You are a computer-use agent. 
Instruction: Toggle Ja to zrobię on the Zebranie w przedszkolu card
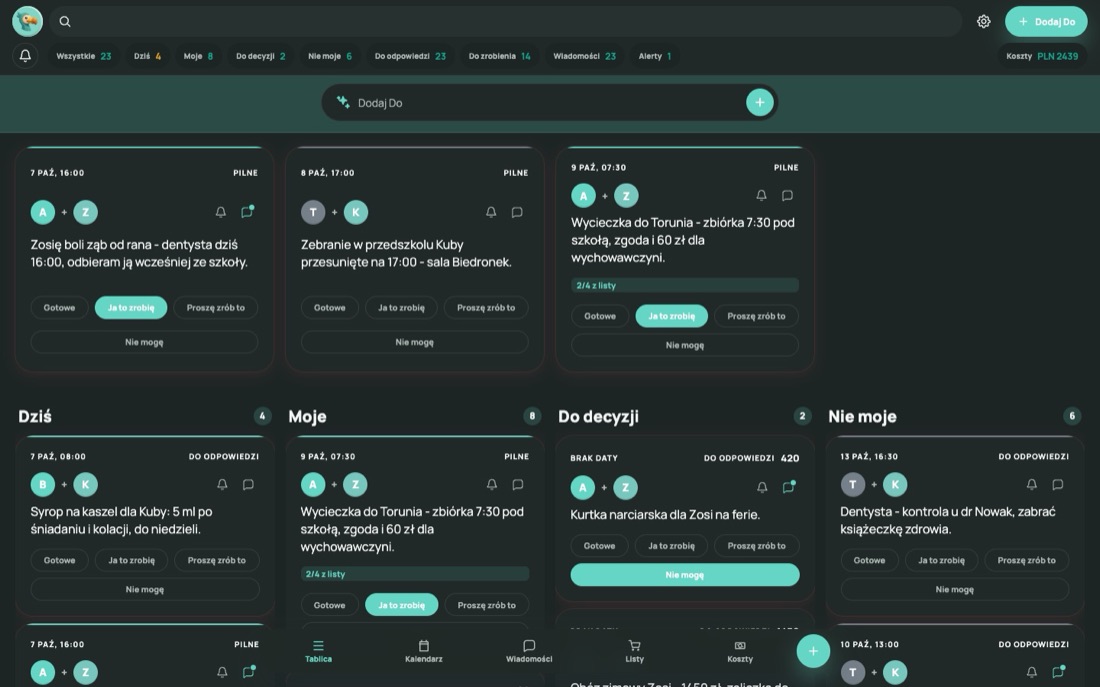[401, 307]
